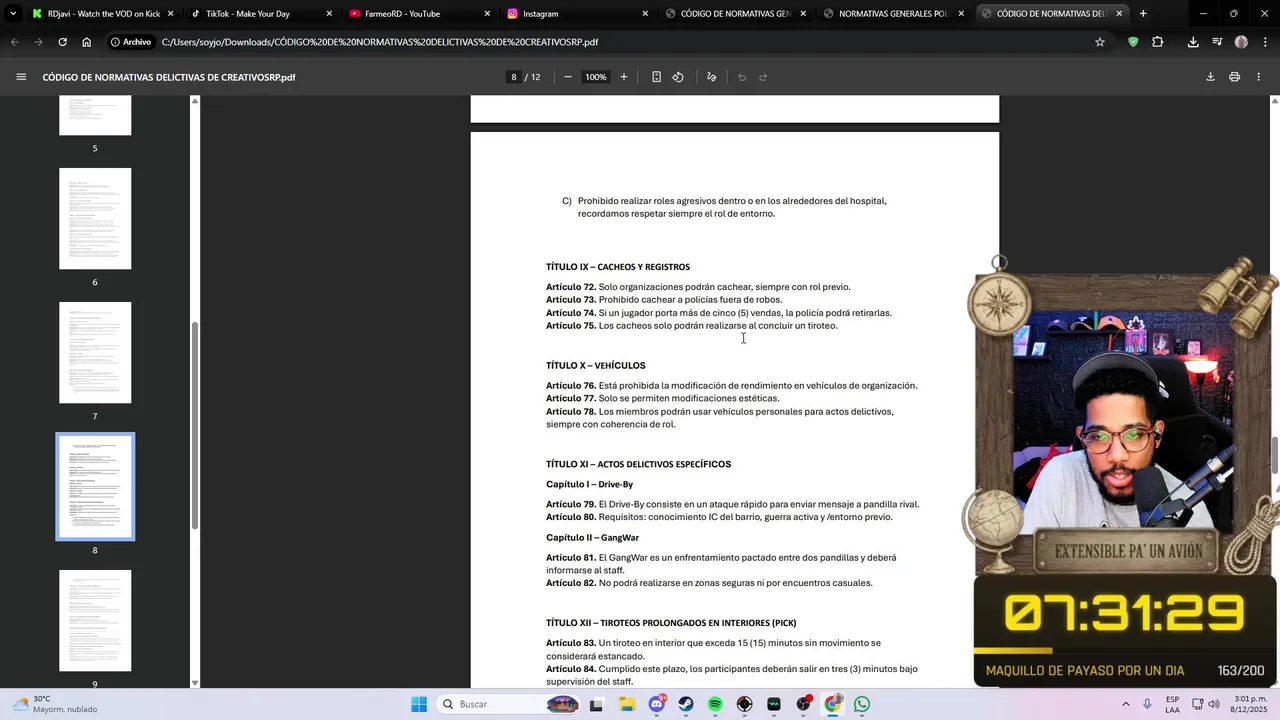The image size is (1280, 720).
Task: Rotate the PDF page counterclockwise
Action: pyautogui.click(x=678, y=77)
